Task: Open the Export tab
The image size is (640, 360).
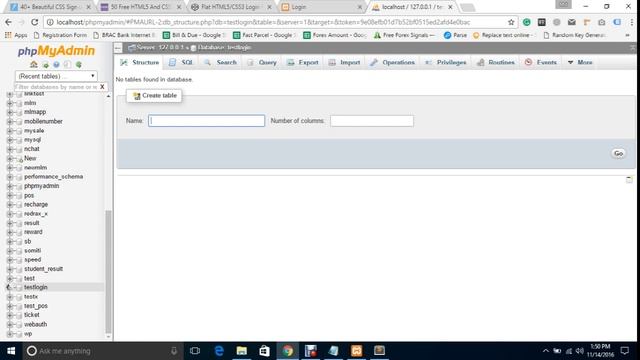Action: click(x=302, y=62)
